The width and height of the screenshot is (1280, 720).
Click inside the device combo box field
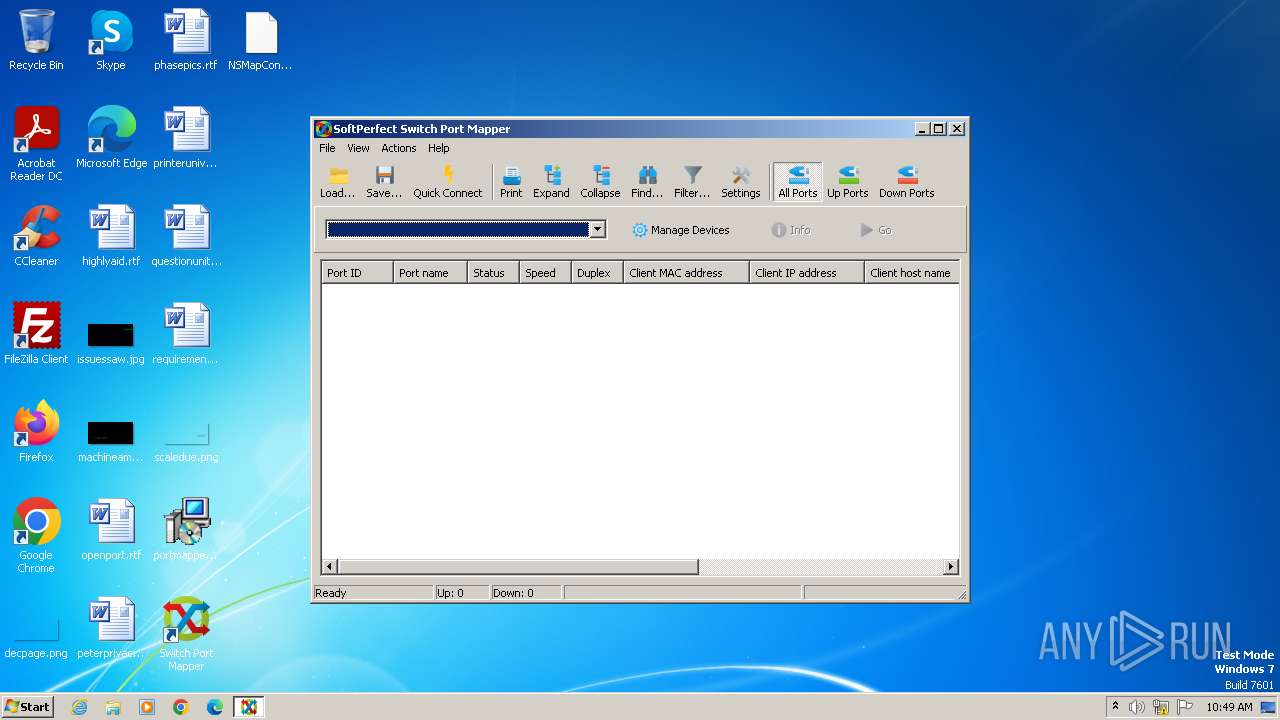point(458,230)
